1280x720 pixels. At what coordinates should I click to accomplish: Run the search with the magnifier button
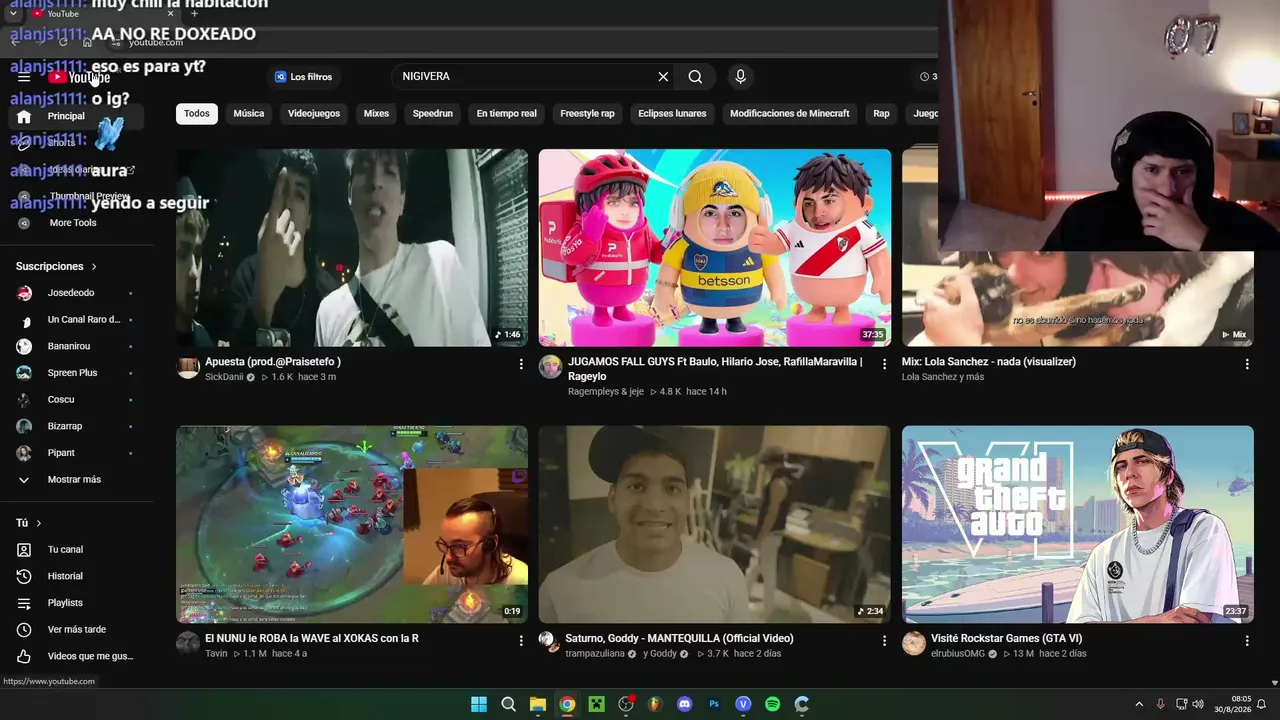coord(695,76)
